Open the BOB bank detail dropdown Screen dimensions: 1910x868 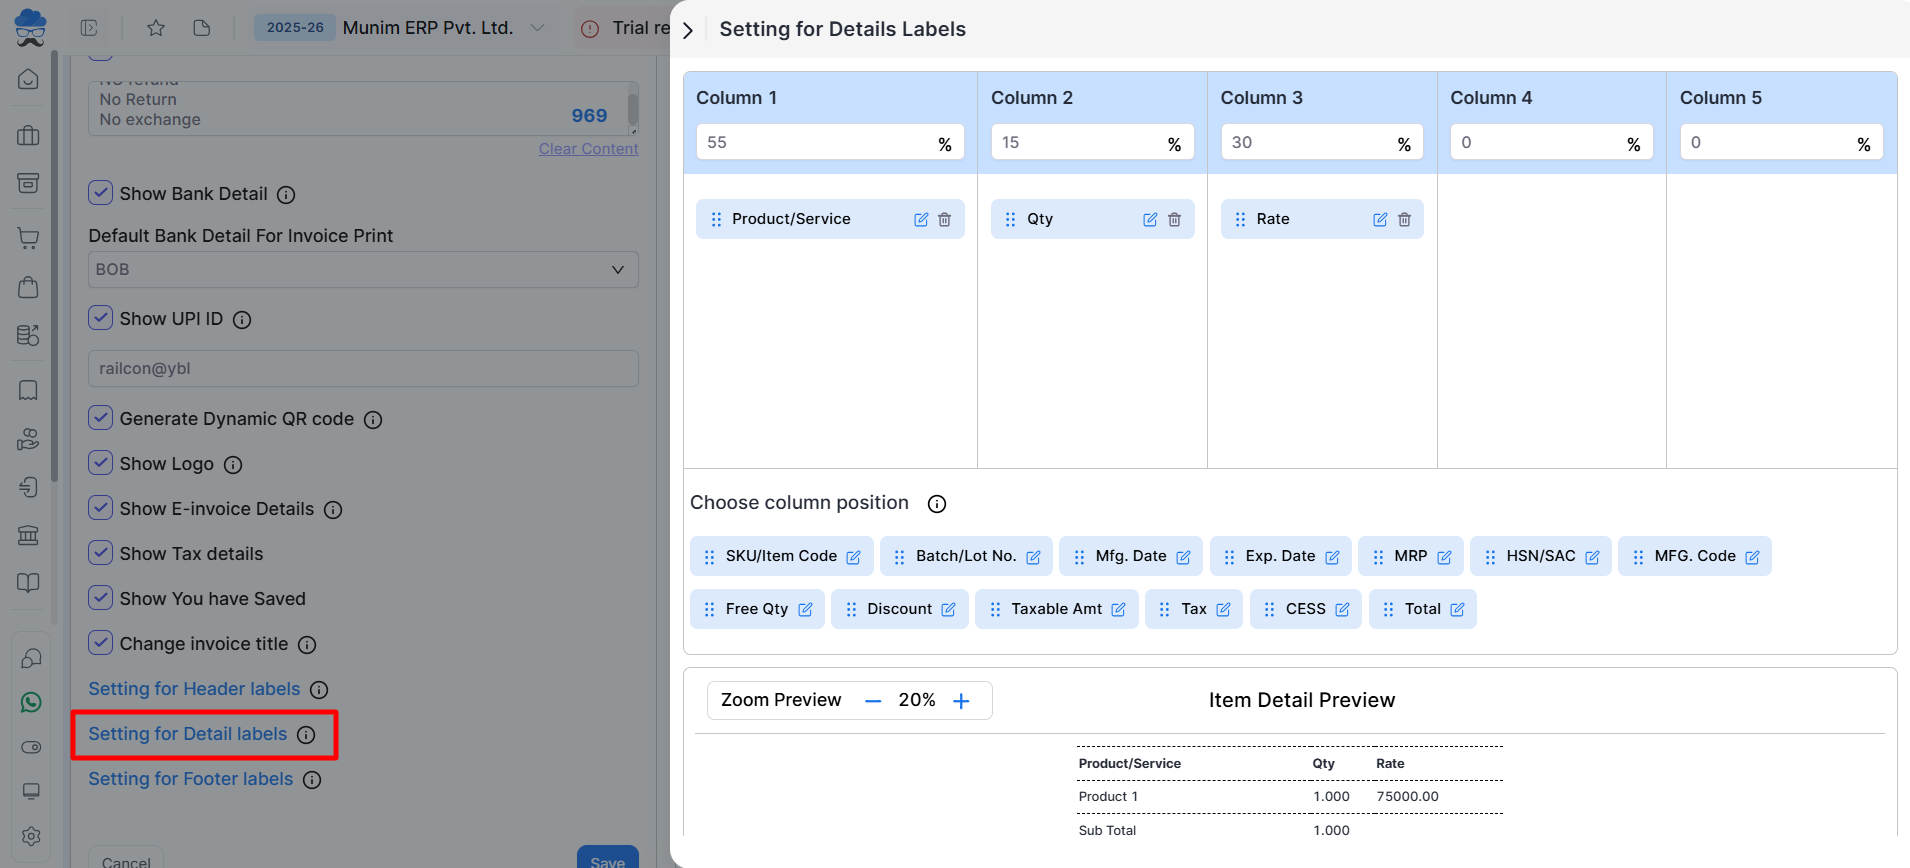pyautogui.click(x=362, y=270)
